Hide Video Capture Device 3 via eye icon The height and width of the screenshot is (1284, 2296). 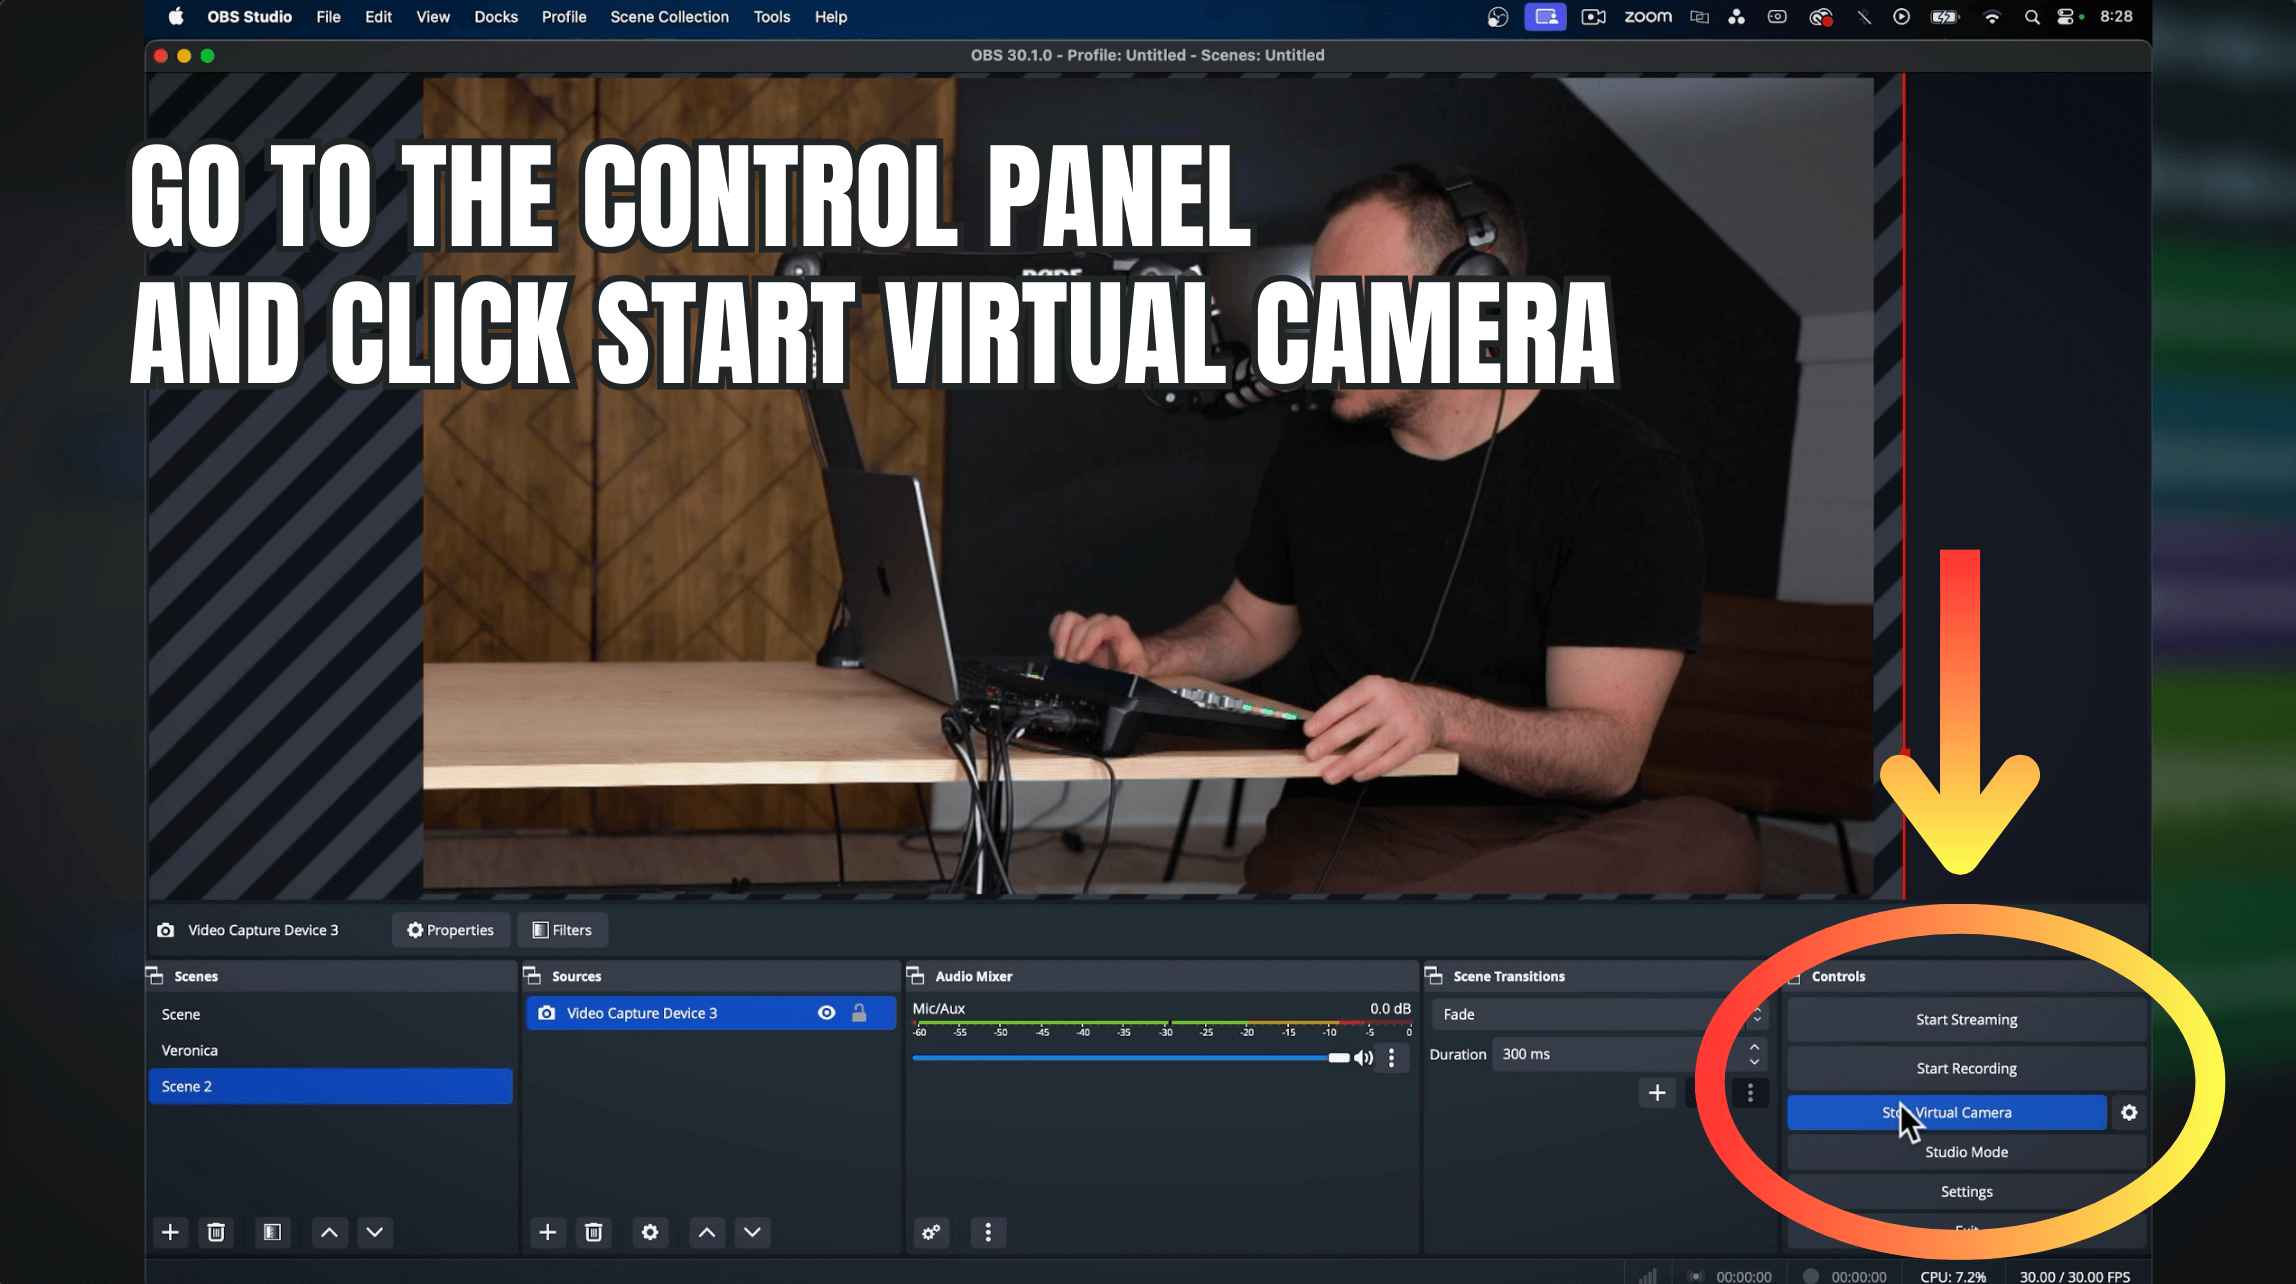826,1013
